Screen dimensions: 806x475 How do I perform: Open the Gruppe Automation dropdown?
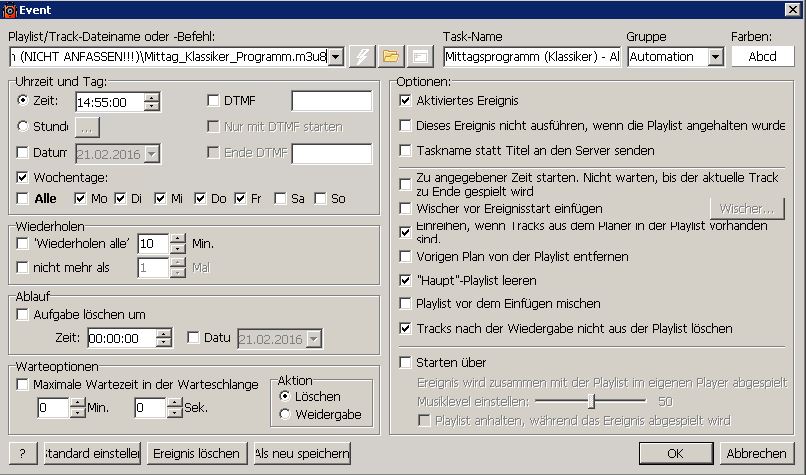point(714,57)
